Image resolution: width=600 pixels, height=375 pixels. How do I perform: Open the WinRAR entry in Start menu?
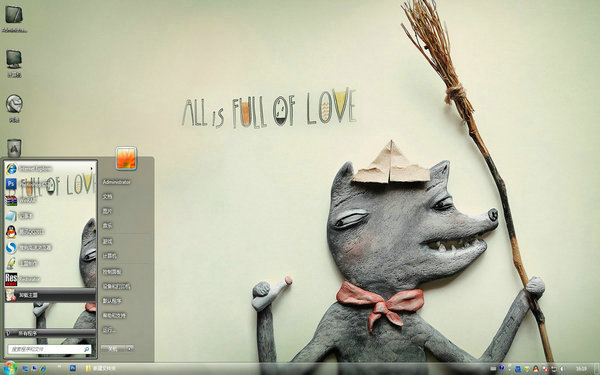[x=50, y=200]
